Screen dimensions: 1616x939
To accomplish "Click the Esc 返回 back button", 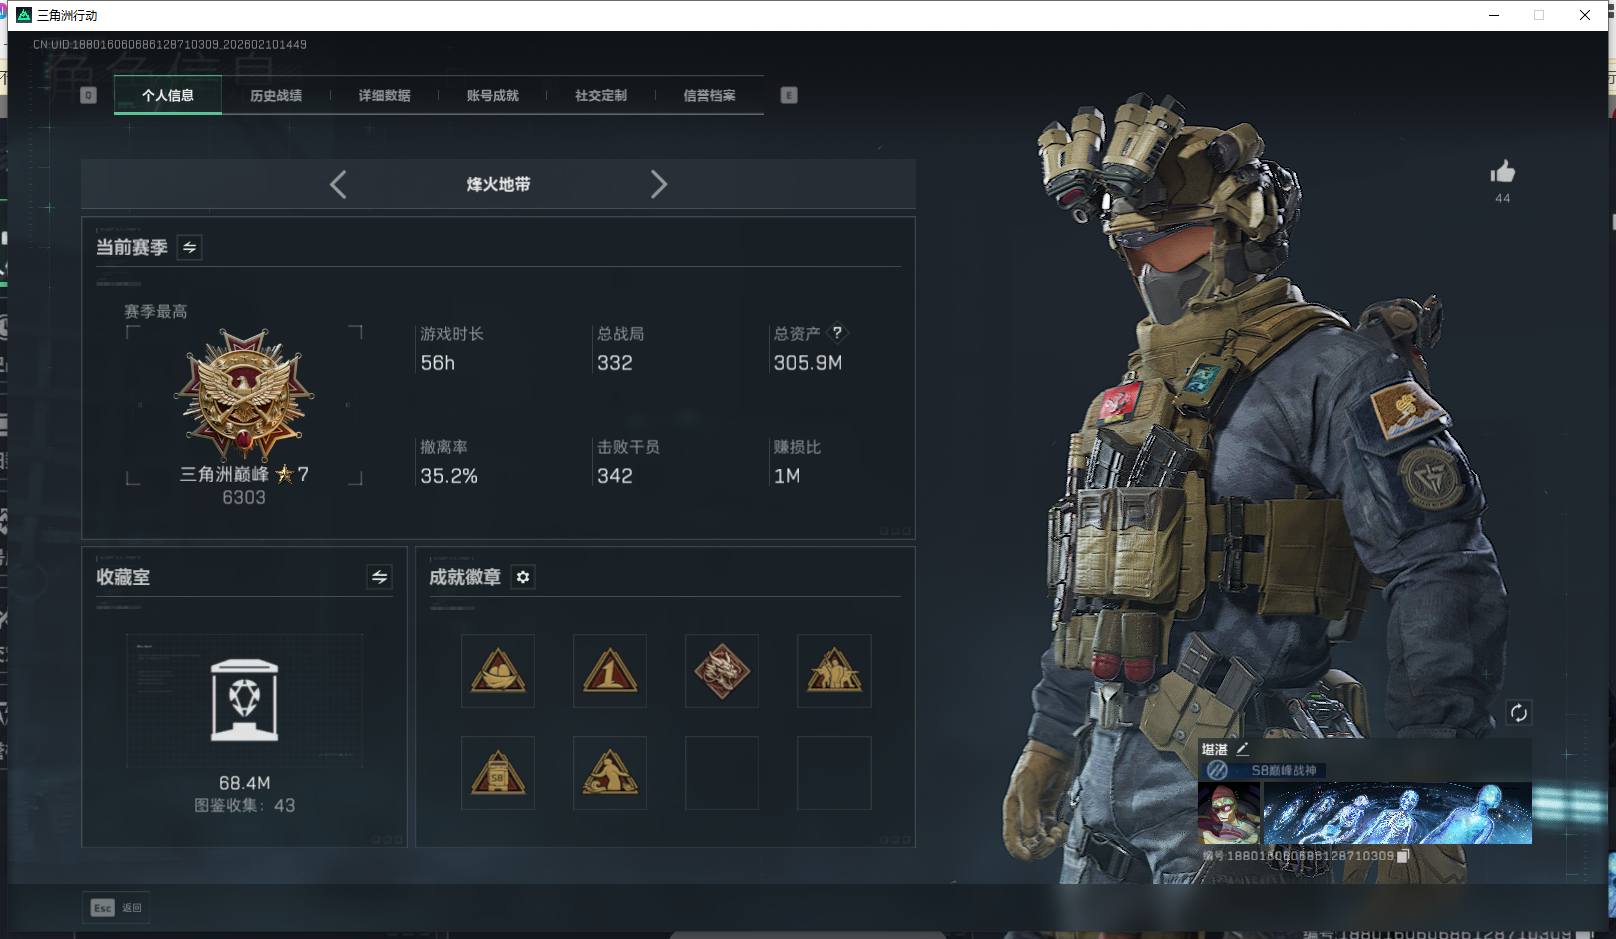I will (116, 907).
